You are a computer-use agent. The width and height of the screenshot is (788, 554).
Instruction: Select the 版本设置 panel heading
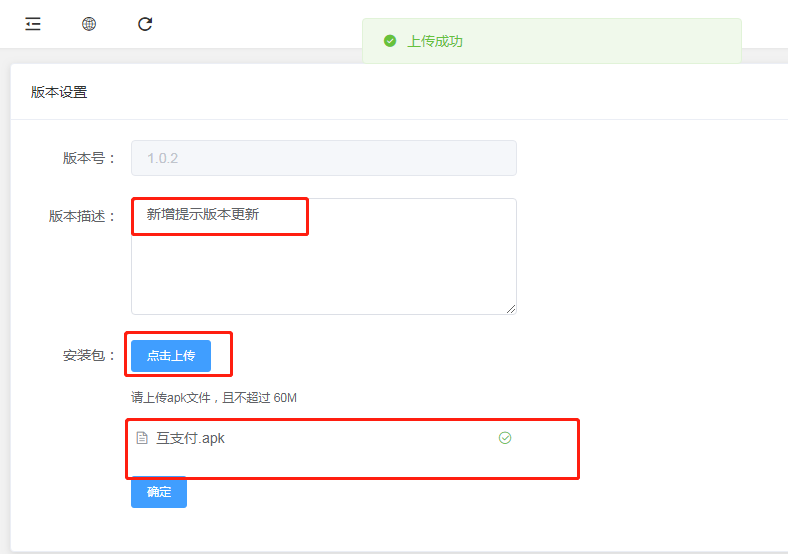point(59,92)
